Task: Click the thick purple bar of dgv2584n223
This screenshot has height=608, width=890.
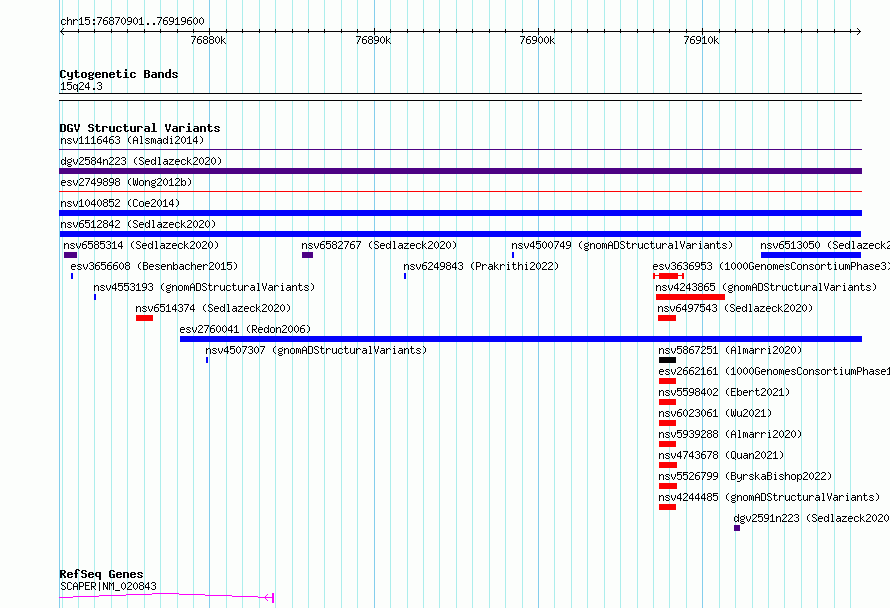Action: (460, 171)
